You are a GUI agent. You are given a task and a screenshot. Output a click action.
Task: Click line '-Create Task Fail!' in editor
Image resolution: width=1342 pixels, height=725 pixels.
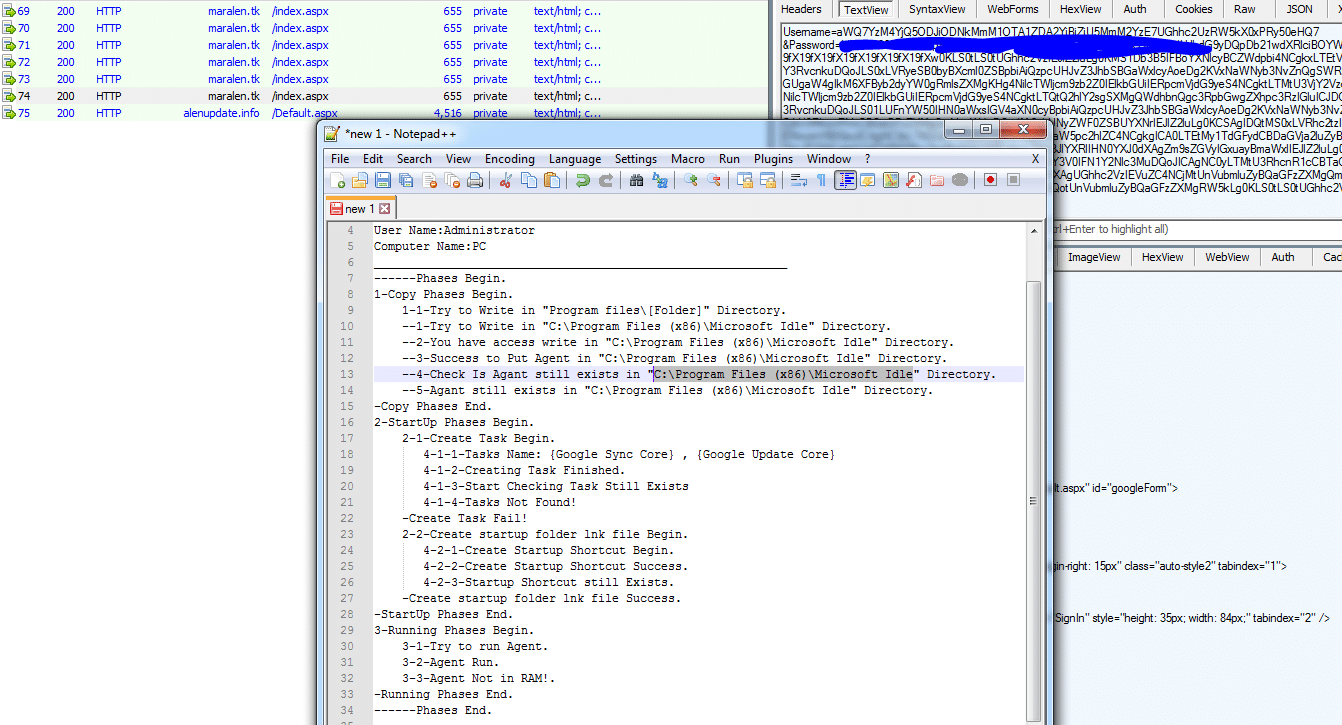(x=464, y=518)
